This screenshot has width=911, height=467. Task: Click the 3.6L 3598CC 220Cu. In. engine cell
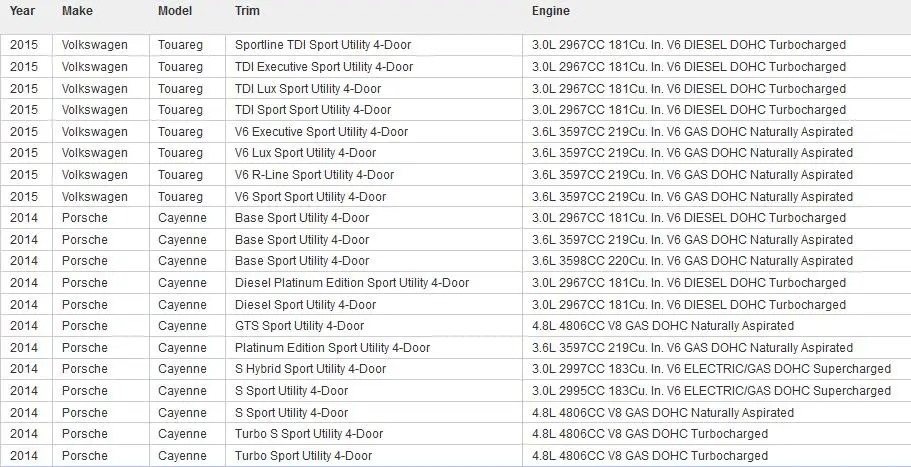click(x=716, y=261)
